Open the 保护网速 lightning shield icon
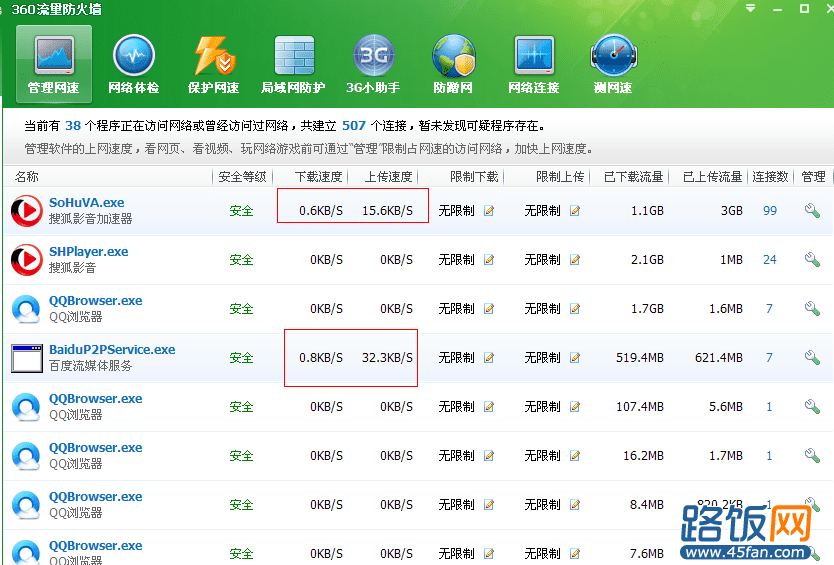This screenshot has width=834, height=565. (x=214, y=55)
